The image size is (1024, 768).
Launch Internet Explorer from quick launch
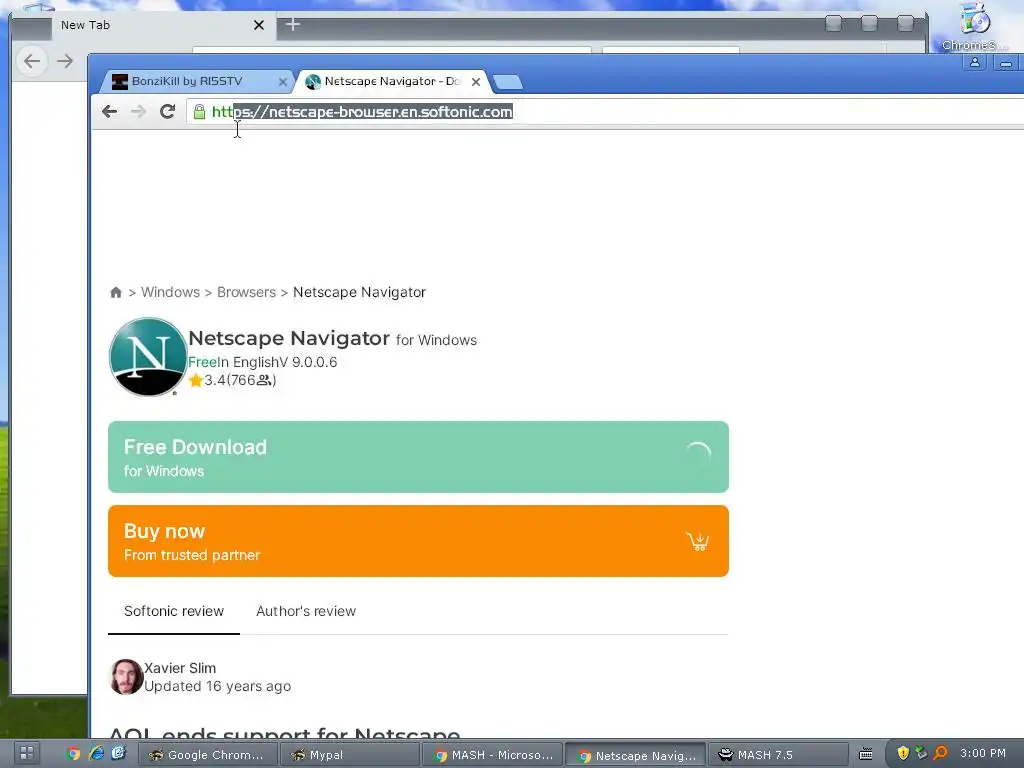[x=96, y=754]
